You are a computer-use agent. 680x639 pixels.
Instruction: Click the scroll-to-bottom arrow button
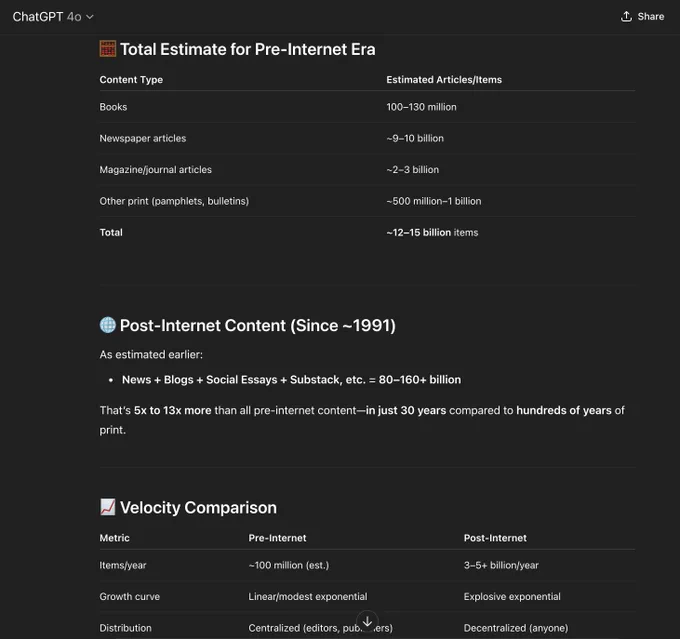(x=367, y=621)
